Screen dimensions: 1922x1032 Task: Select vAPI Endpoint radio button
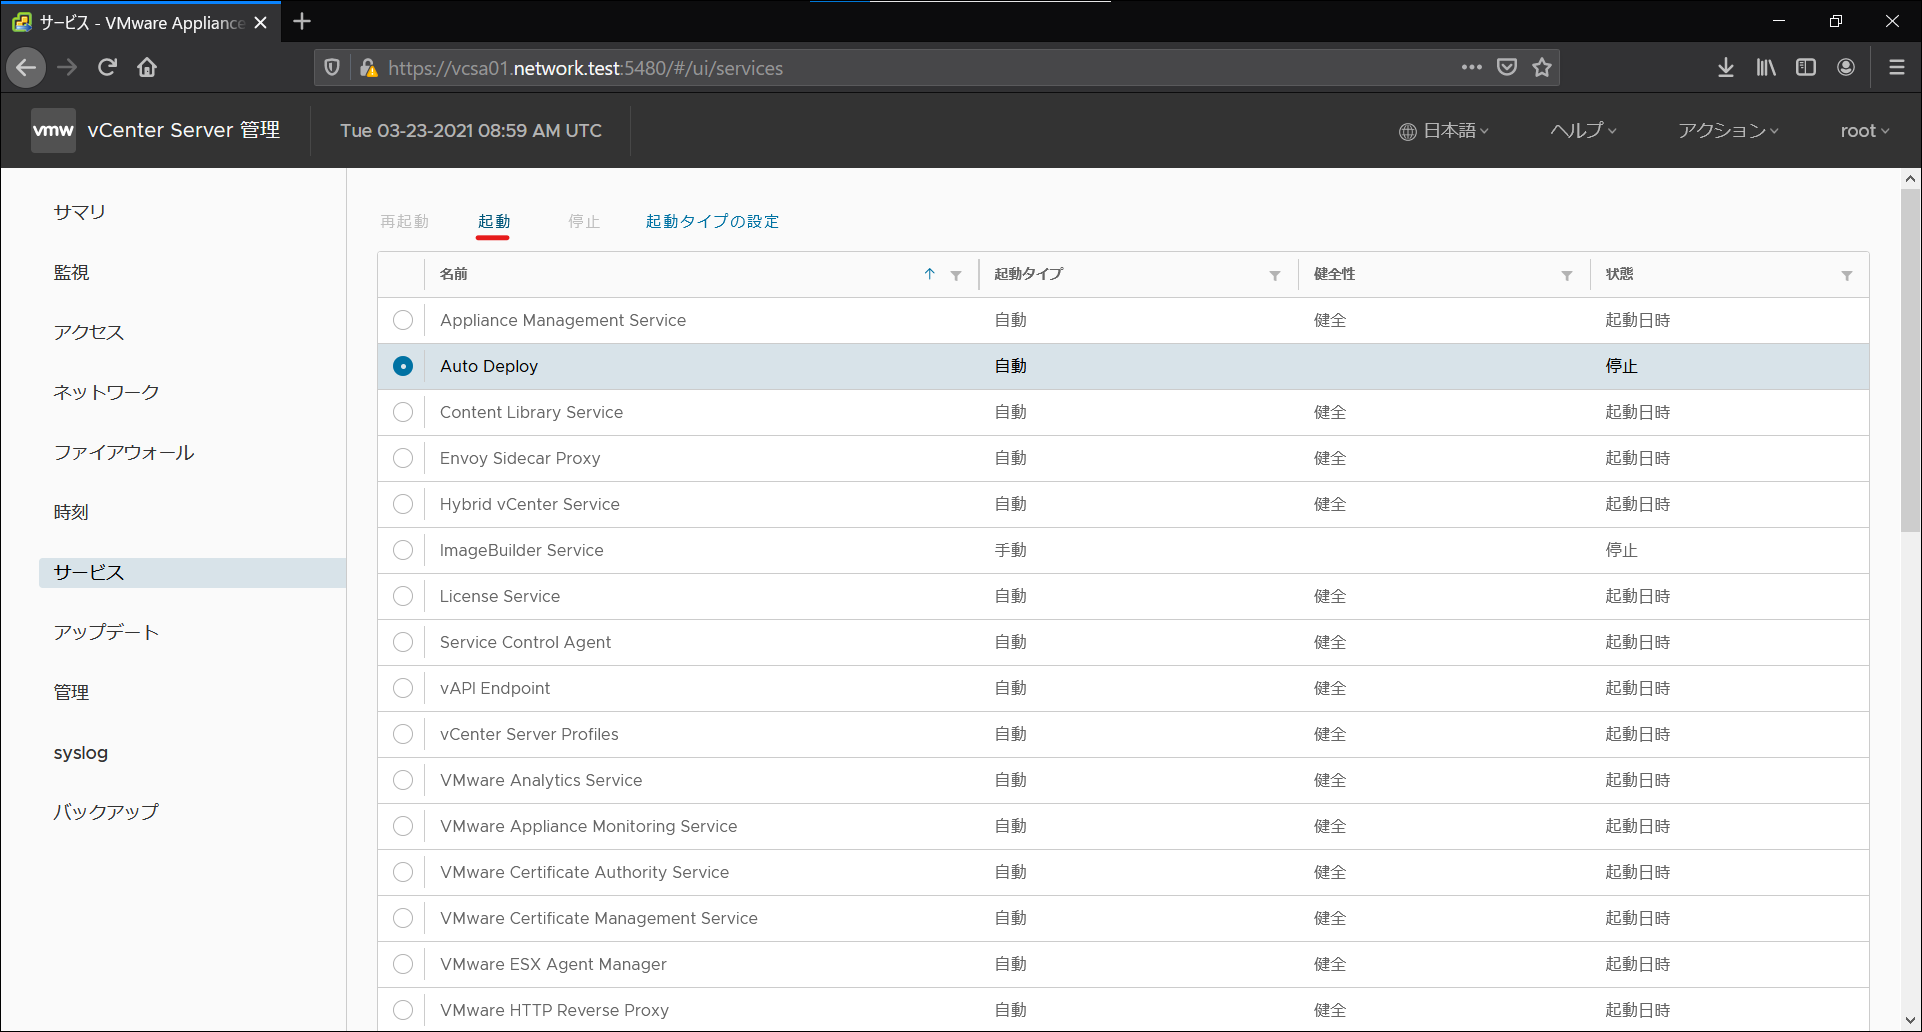(403, 688)
